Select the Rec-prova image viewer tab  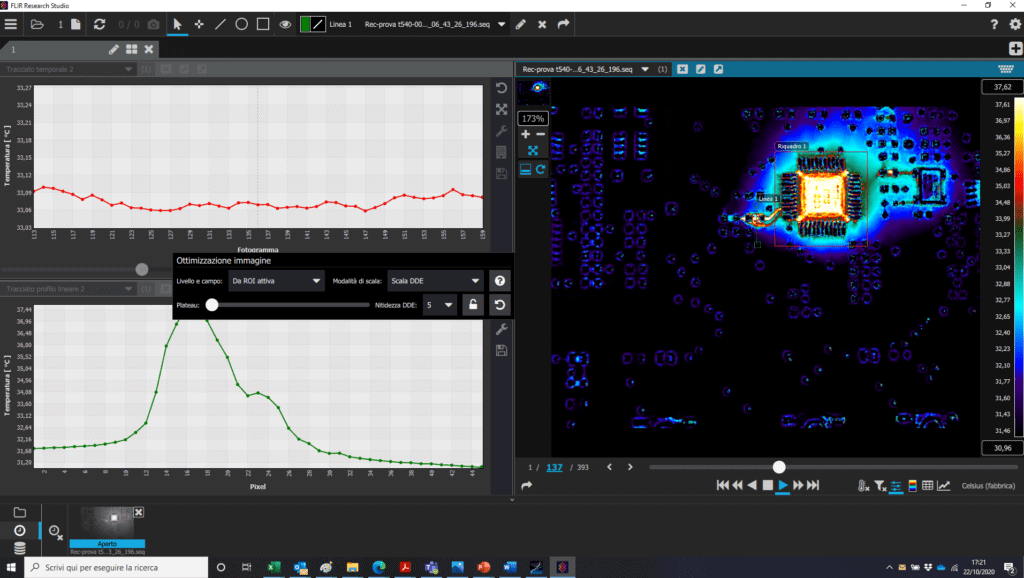[579, 69]
